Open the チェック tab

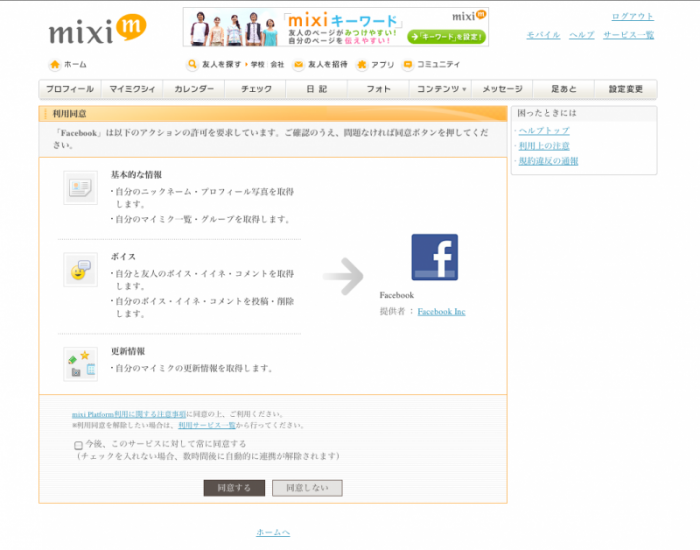point(256,89)
